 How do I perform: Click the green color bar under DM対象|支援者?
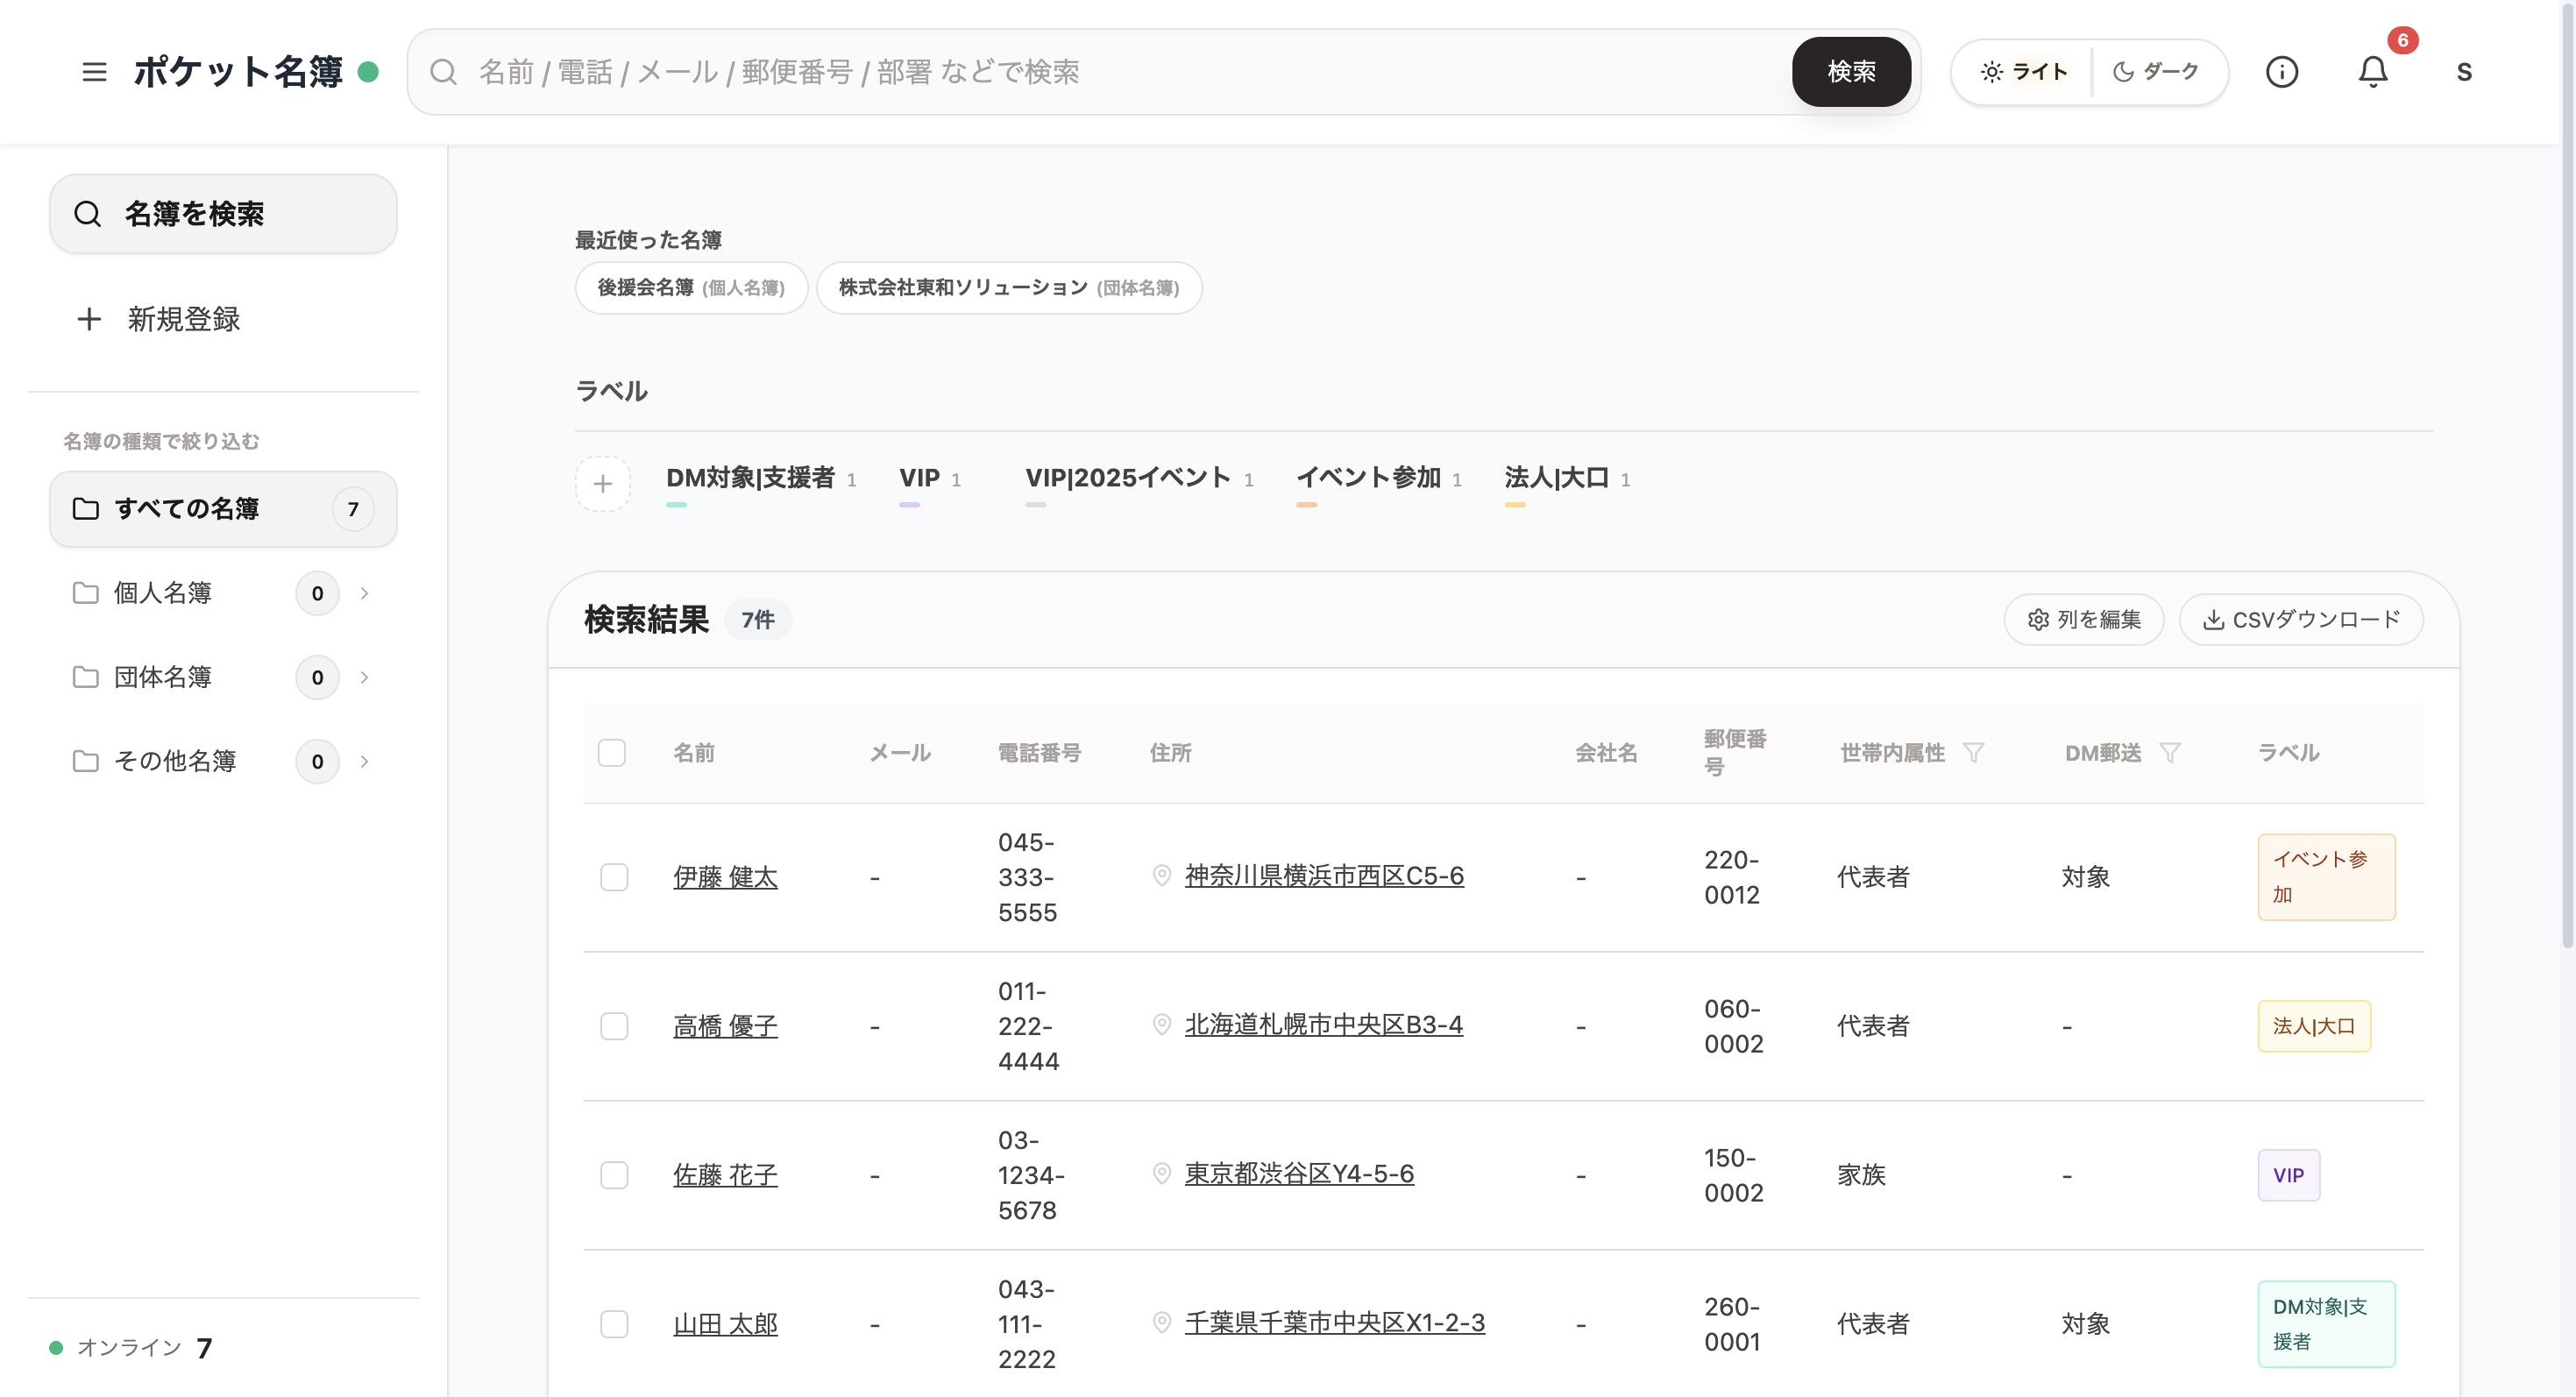(x=677, y=507)
